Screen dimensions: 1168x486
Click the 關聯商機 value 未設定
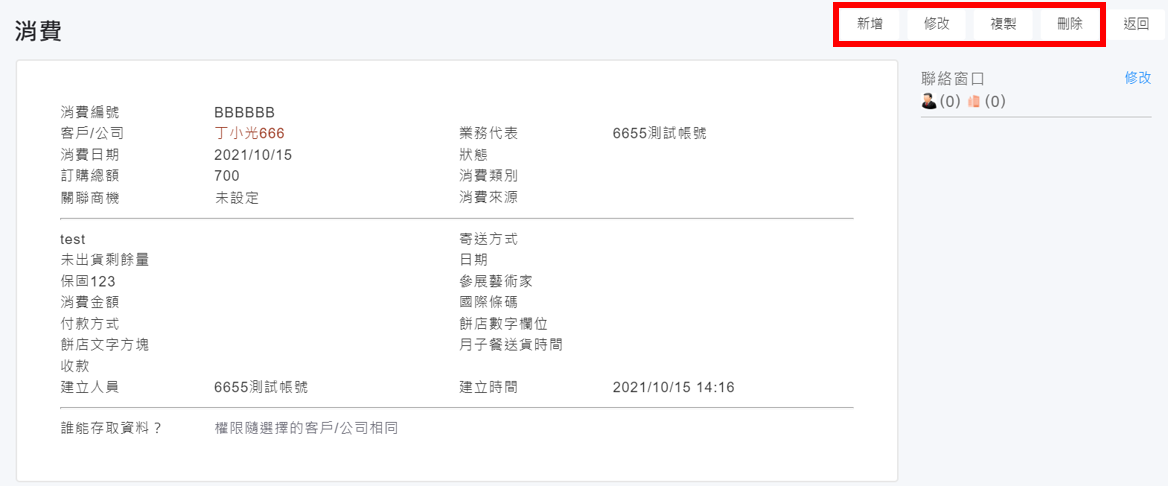point(236,198)
